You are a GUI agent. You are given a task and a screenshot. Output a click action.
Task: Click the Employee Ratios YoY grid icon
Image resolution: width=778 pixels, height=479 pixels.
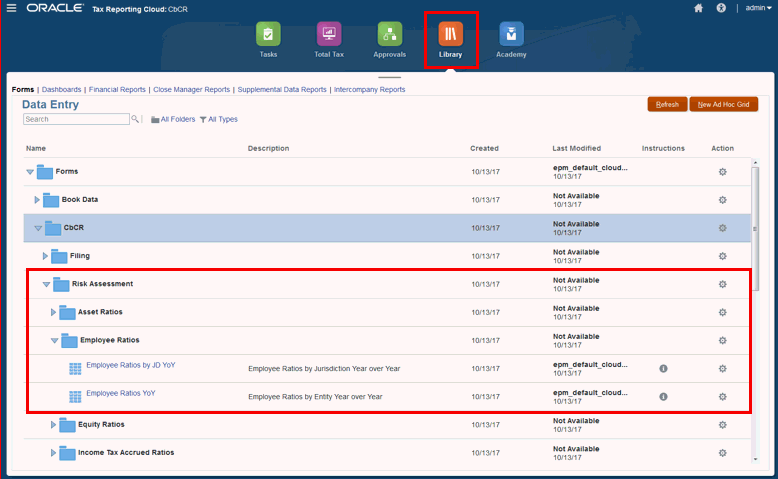click(75, 397)
